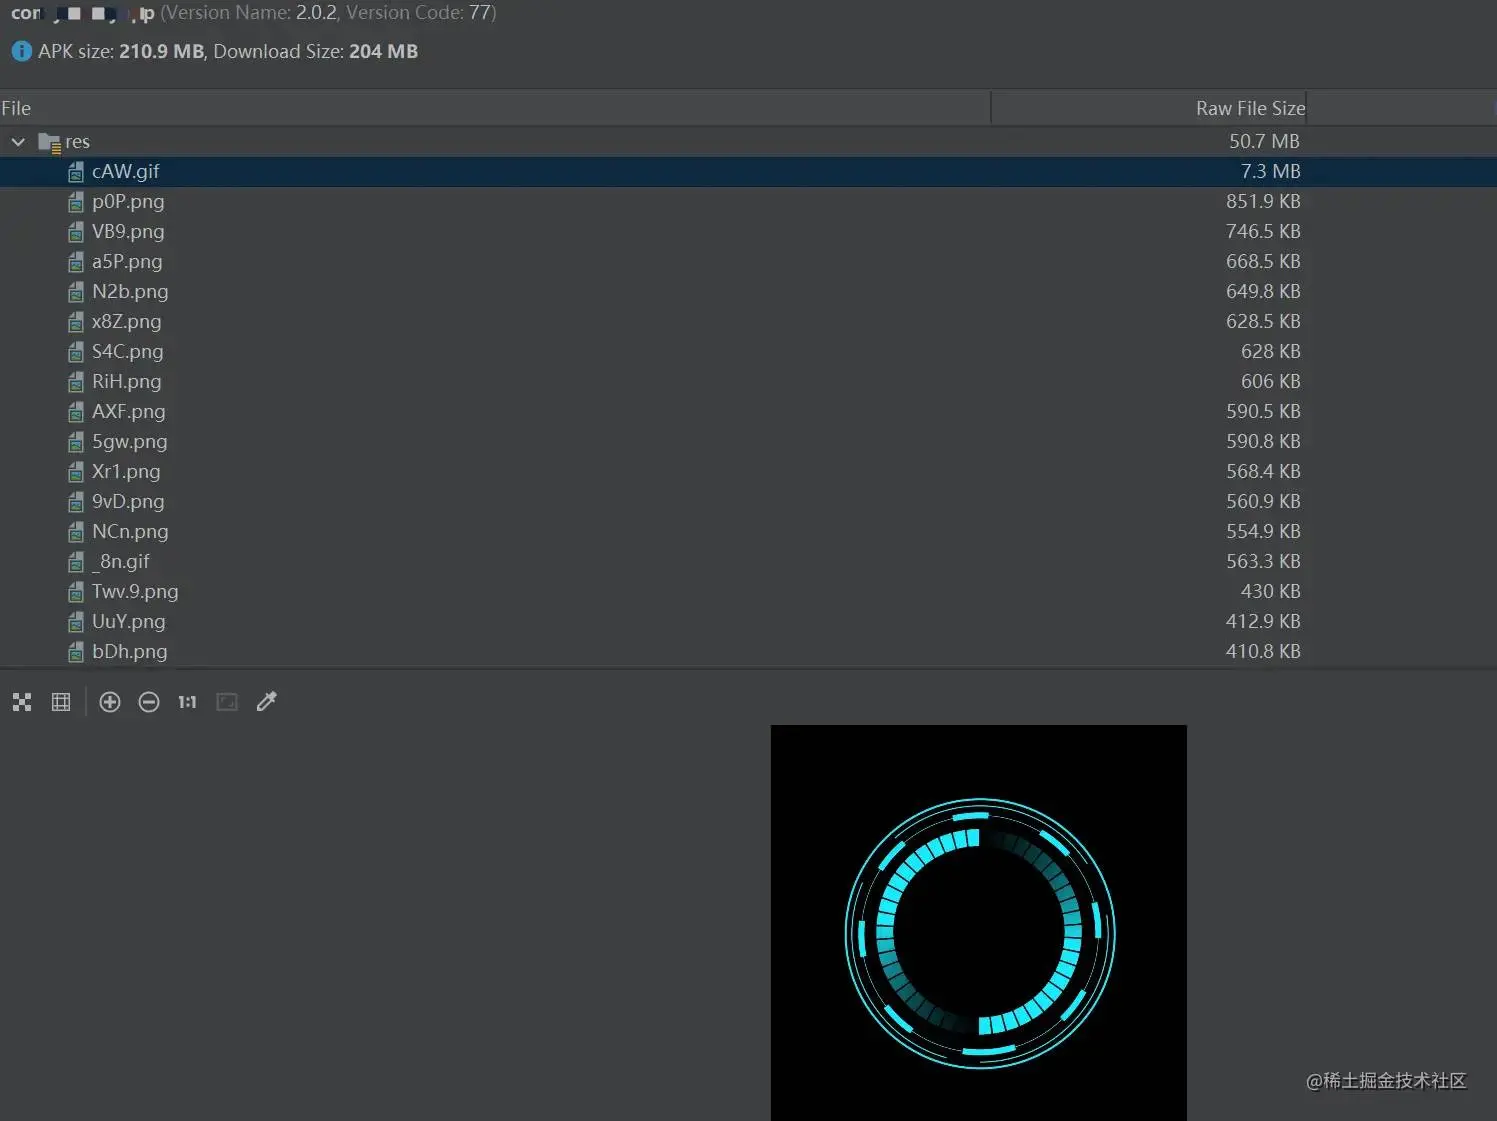This screenshot has width=1497, height=1121.
Task: Select x8Z.png in the file list
Action: (x=126, y=321)
